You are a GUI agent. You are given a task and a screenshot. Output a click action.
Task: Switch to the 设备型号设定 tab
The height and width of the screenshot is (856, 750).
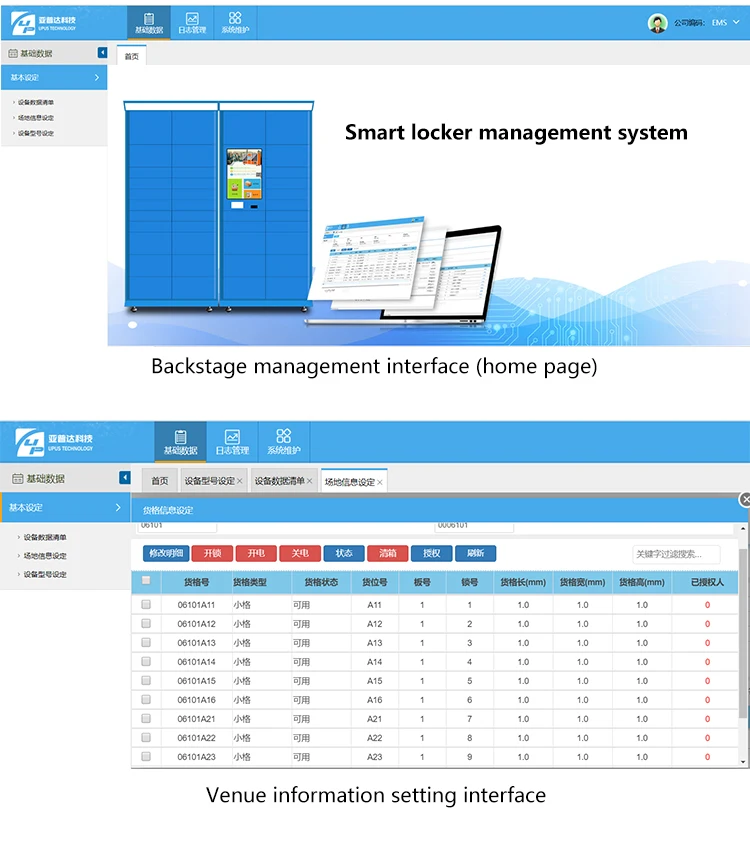pos(210,481)
